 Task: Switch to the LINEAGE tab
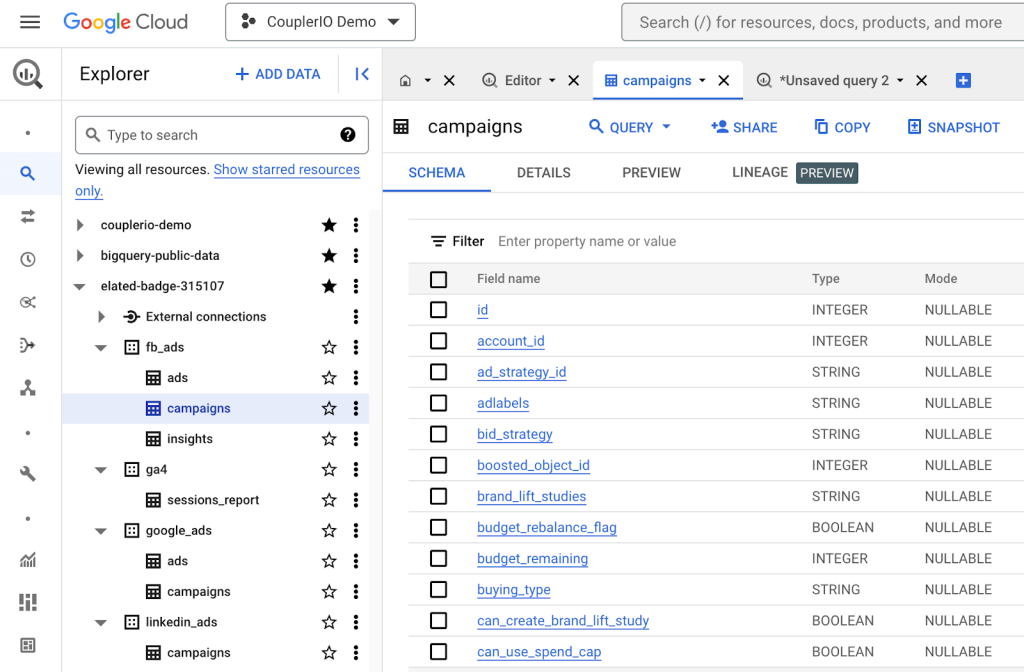(760, 172)
